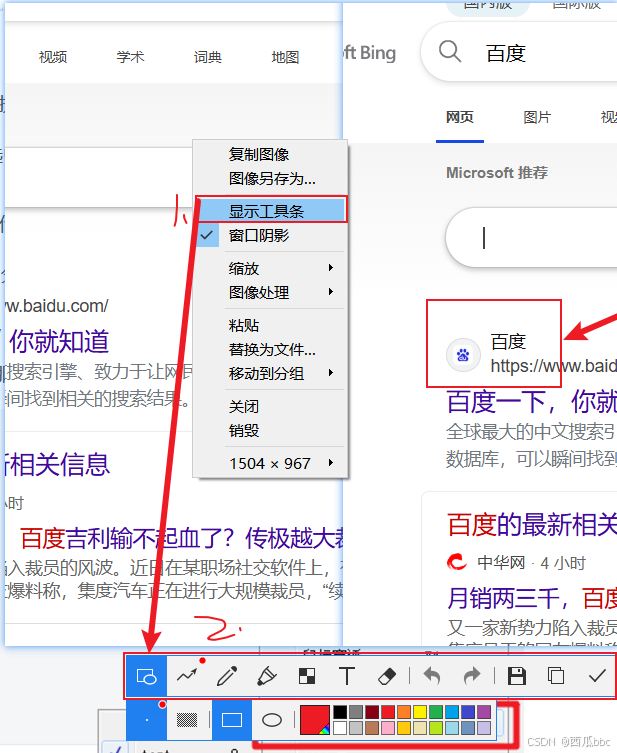This screenshot has height=753, width=617.
Task: Choose 替换为文件... in context menu
Action: click(270, 349)
